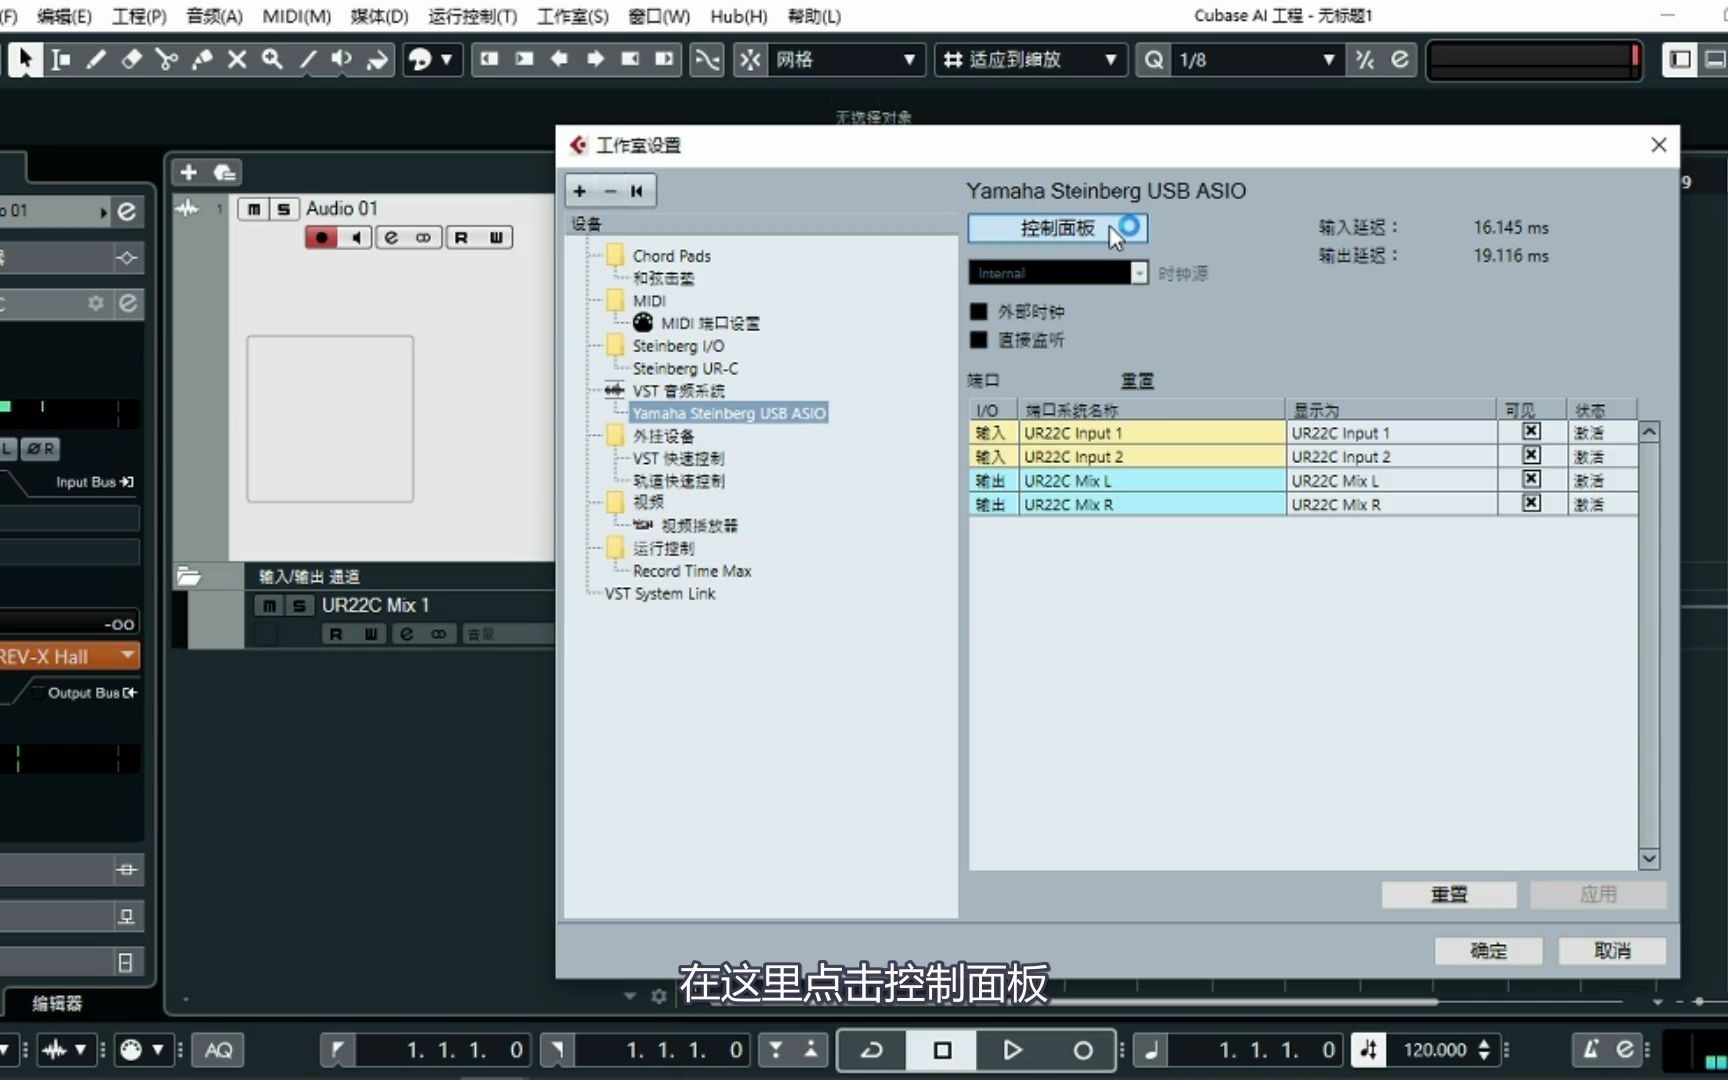Click the transport Play button
Image resolution: width=1728 pixels, height=1080 pixels.
point(1012,1049)
